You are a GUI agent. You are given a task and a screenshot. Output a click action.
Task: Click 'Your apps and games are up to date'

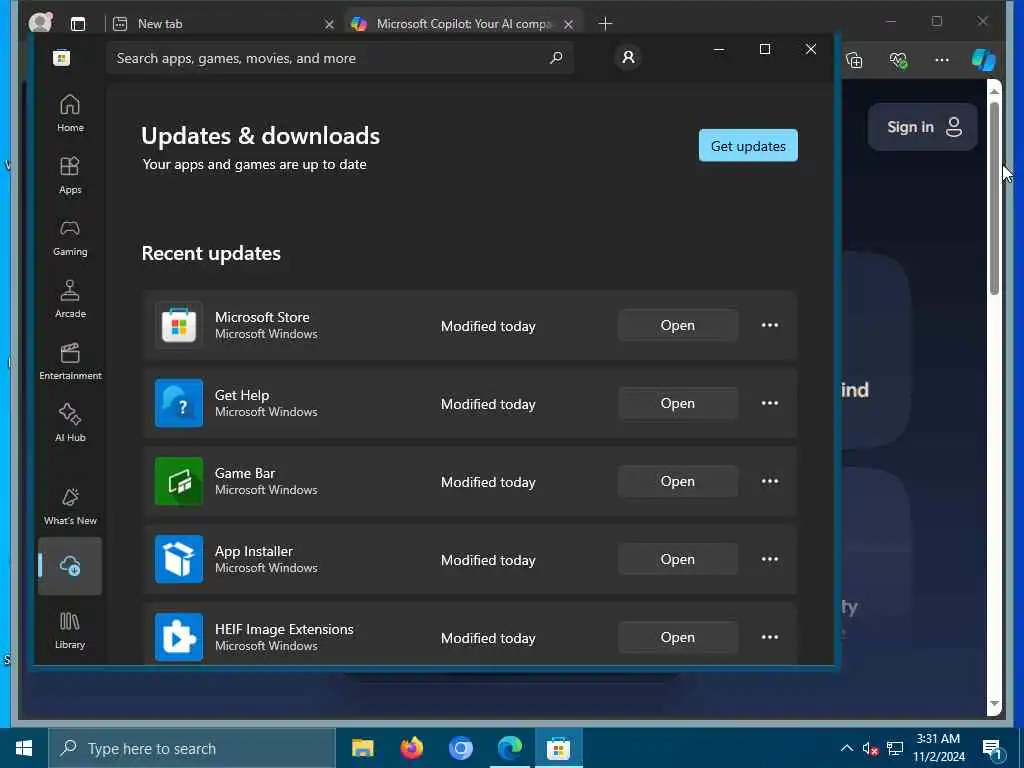pyautogui.click(x=255, y=165)
